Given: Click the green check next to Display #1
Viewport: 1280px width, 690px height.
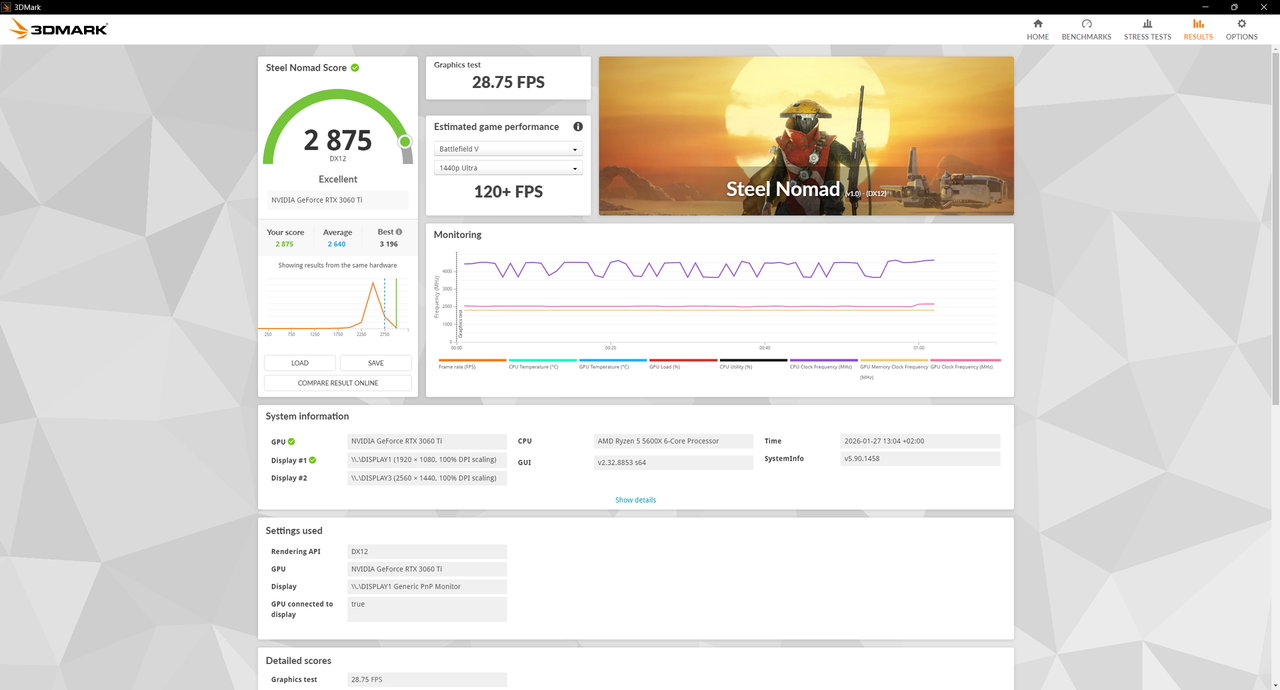Looking at the screenshot, I should click(x=313, y=460).
